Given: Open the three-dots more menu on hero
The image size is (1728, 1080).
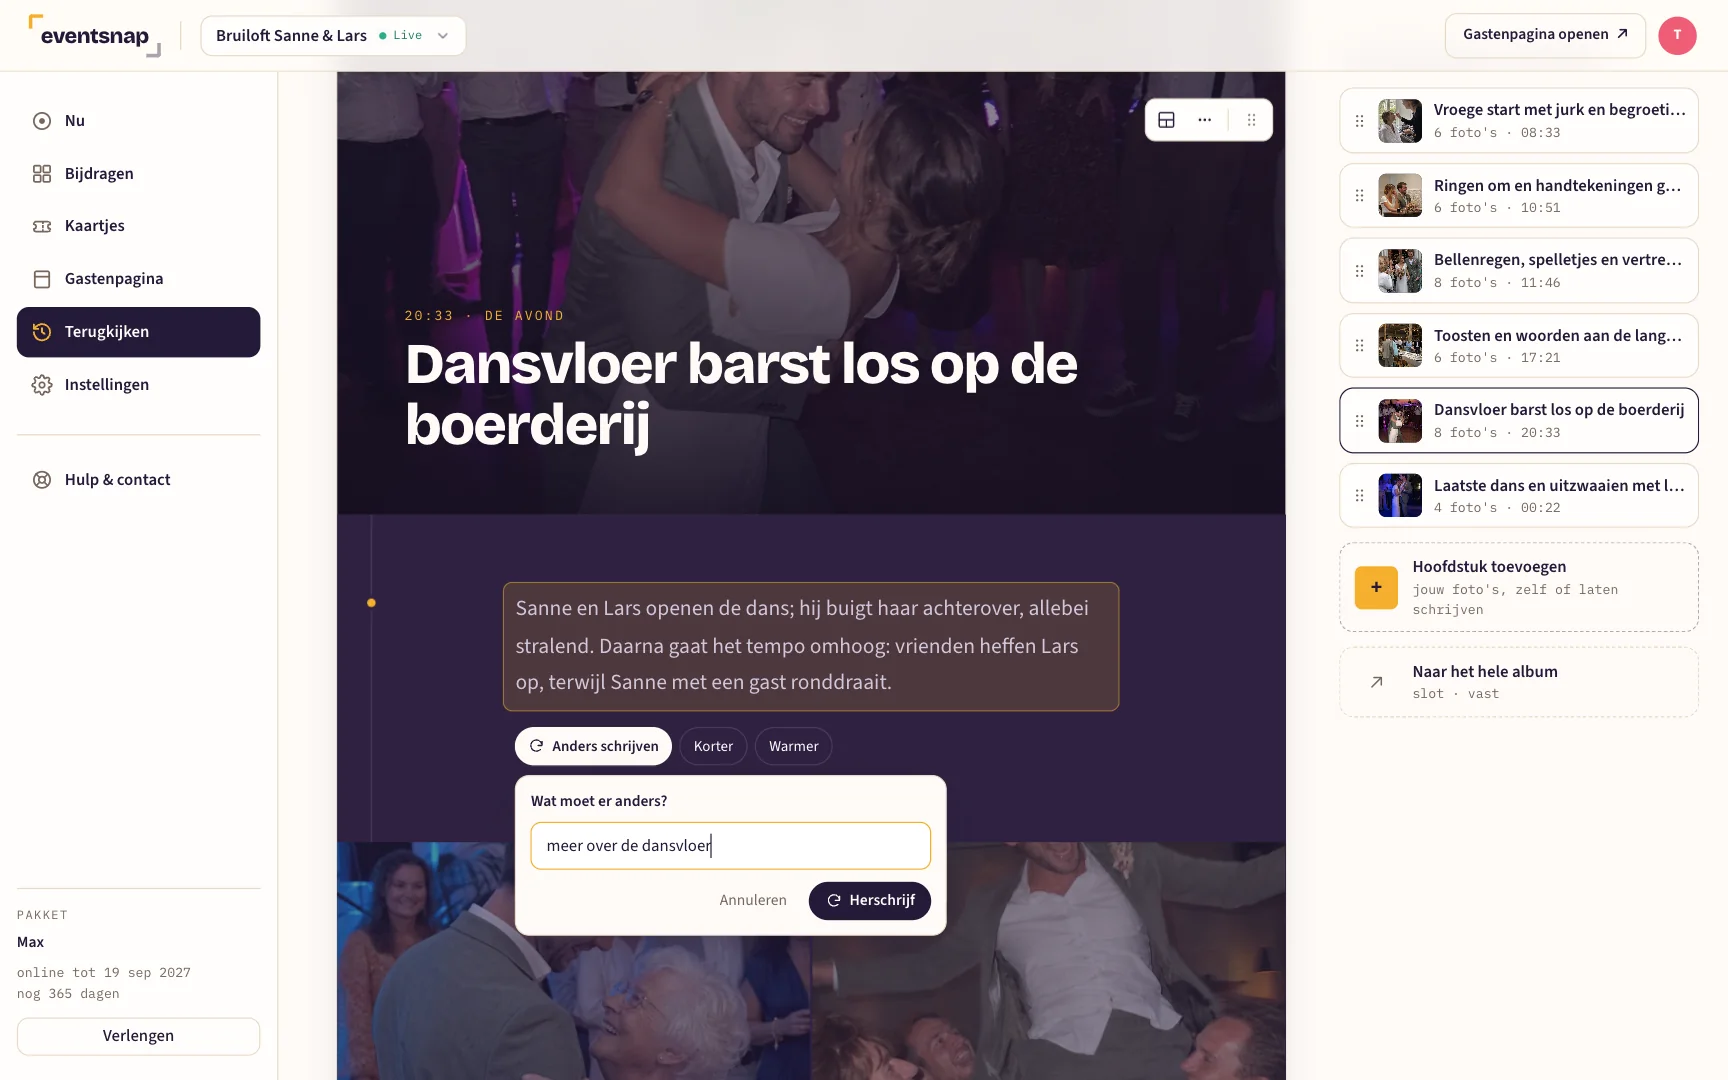Looking at the screenshot, I should coord(1205,120).
